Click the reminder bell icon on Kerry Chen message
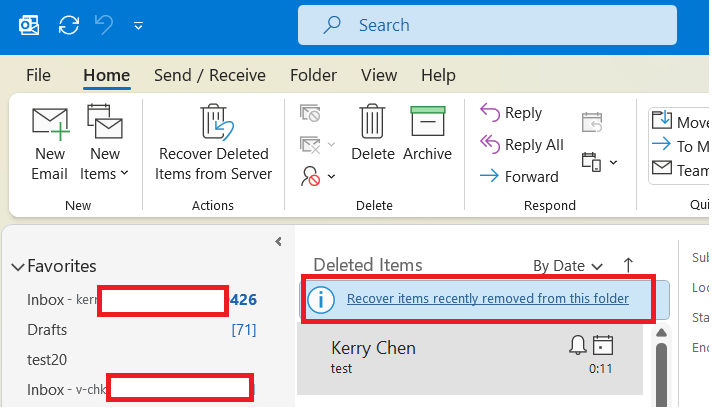 (x=578, y=345)
